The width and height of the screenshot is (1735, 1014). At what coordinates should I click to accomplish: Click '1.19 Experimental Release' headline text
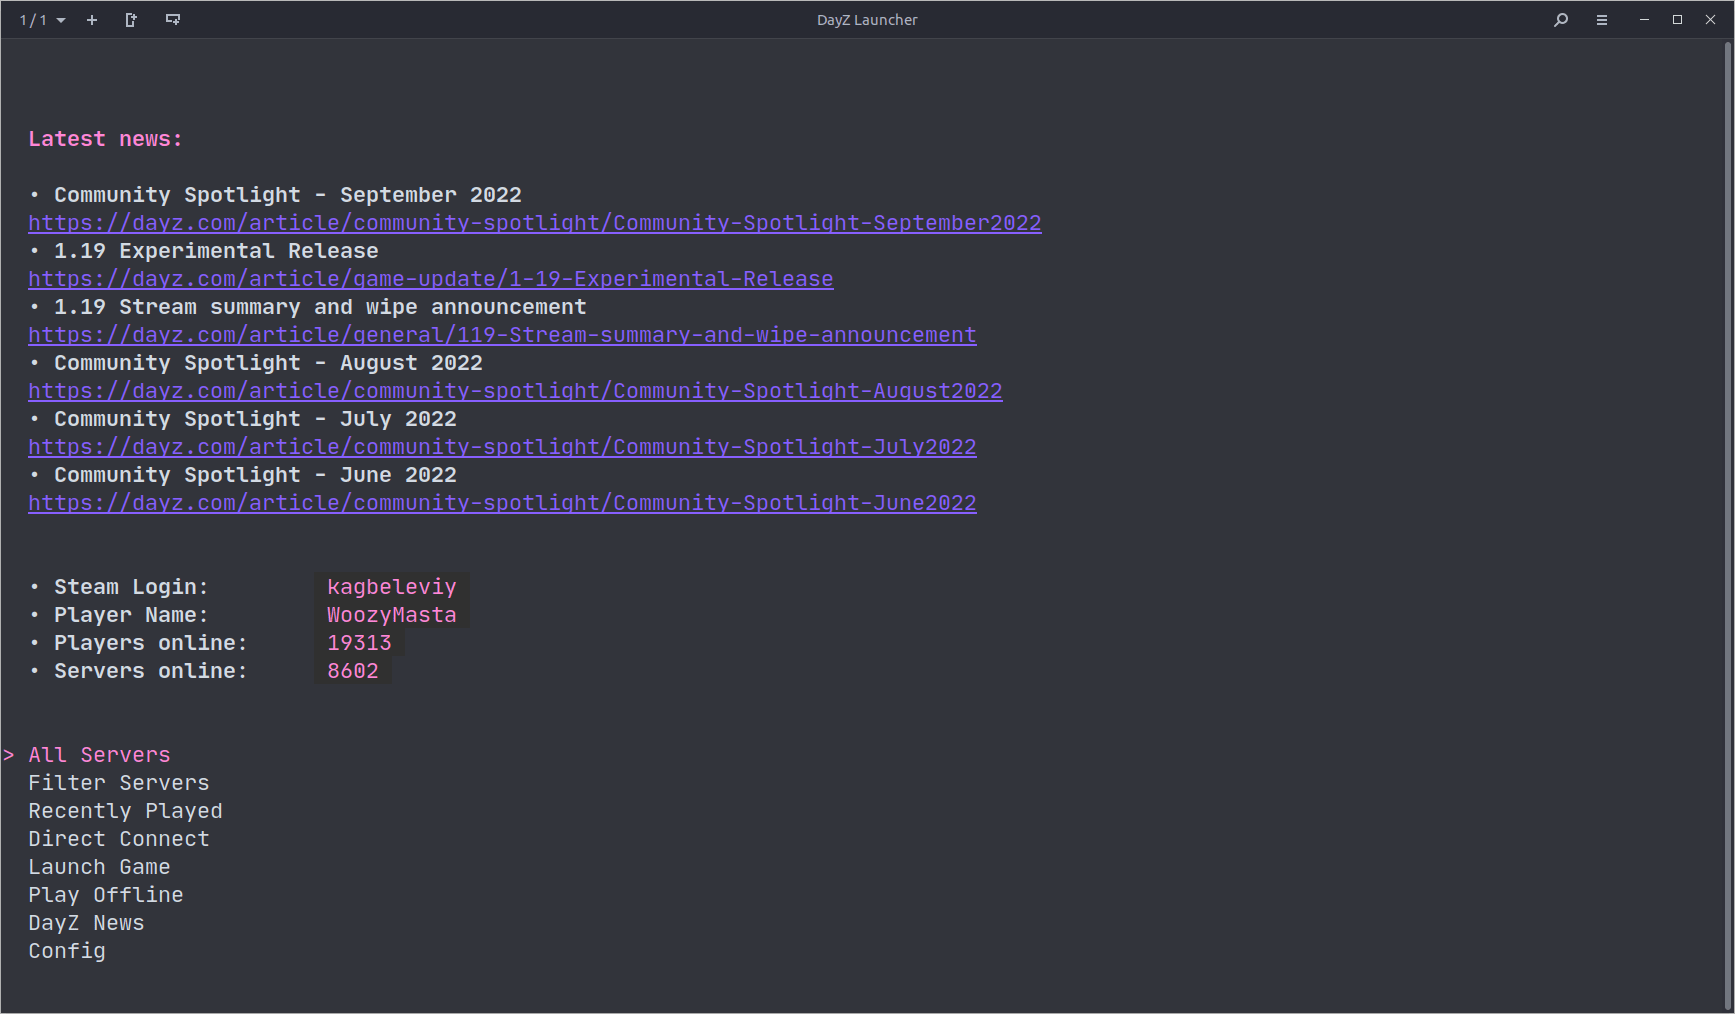216,251
